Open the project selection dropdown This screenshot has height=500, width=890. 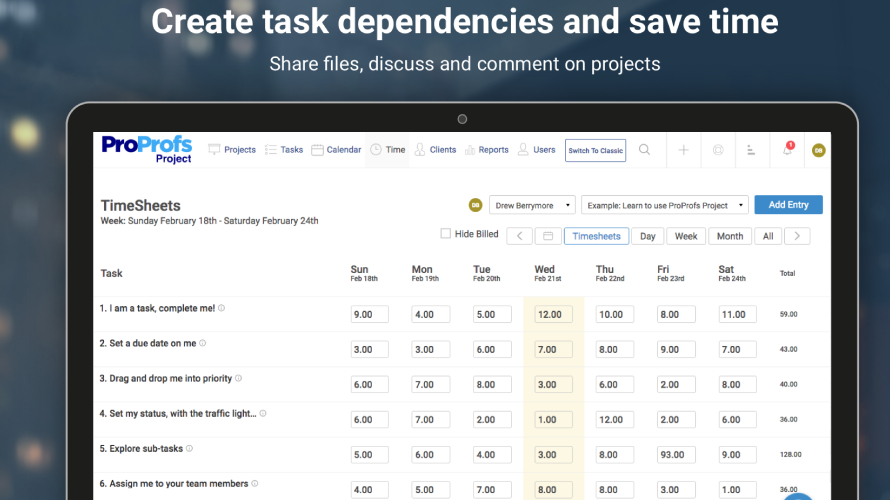pyautogui.click(x=664, y=205)
